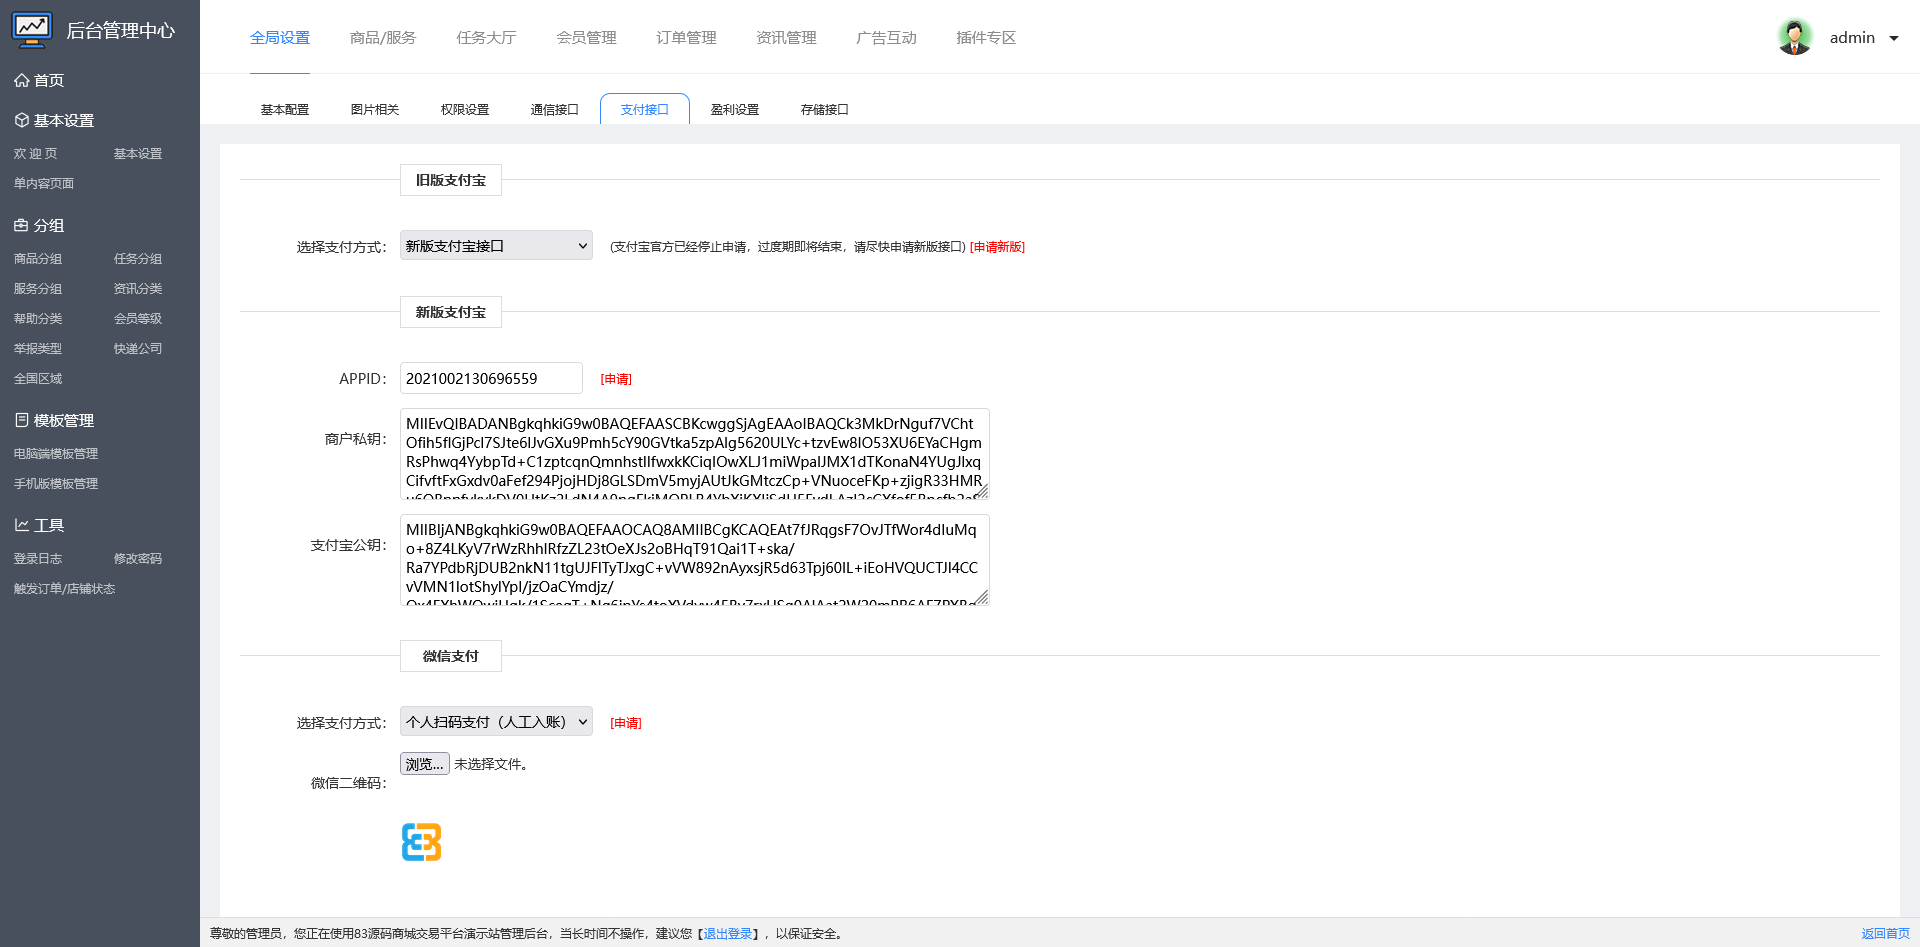Open 单内容页面 in the sidebar

(x=44, y=183)
